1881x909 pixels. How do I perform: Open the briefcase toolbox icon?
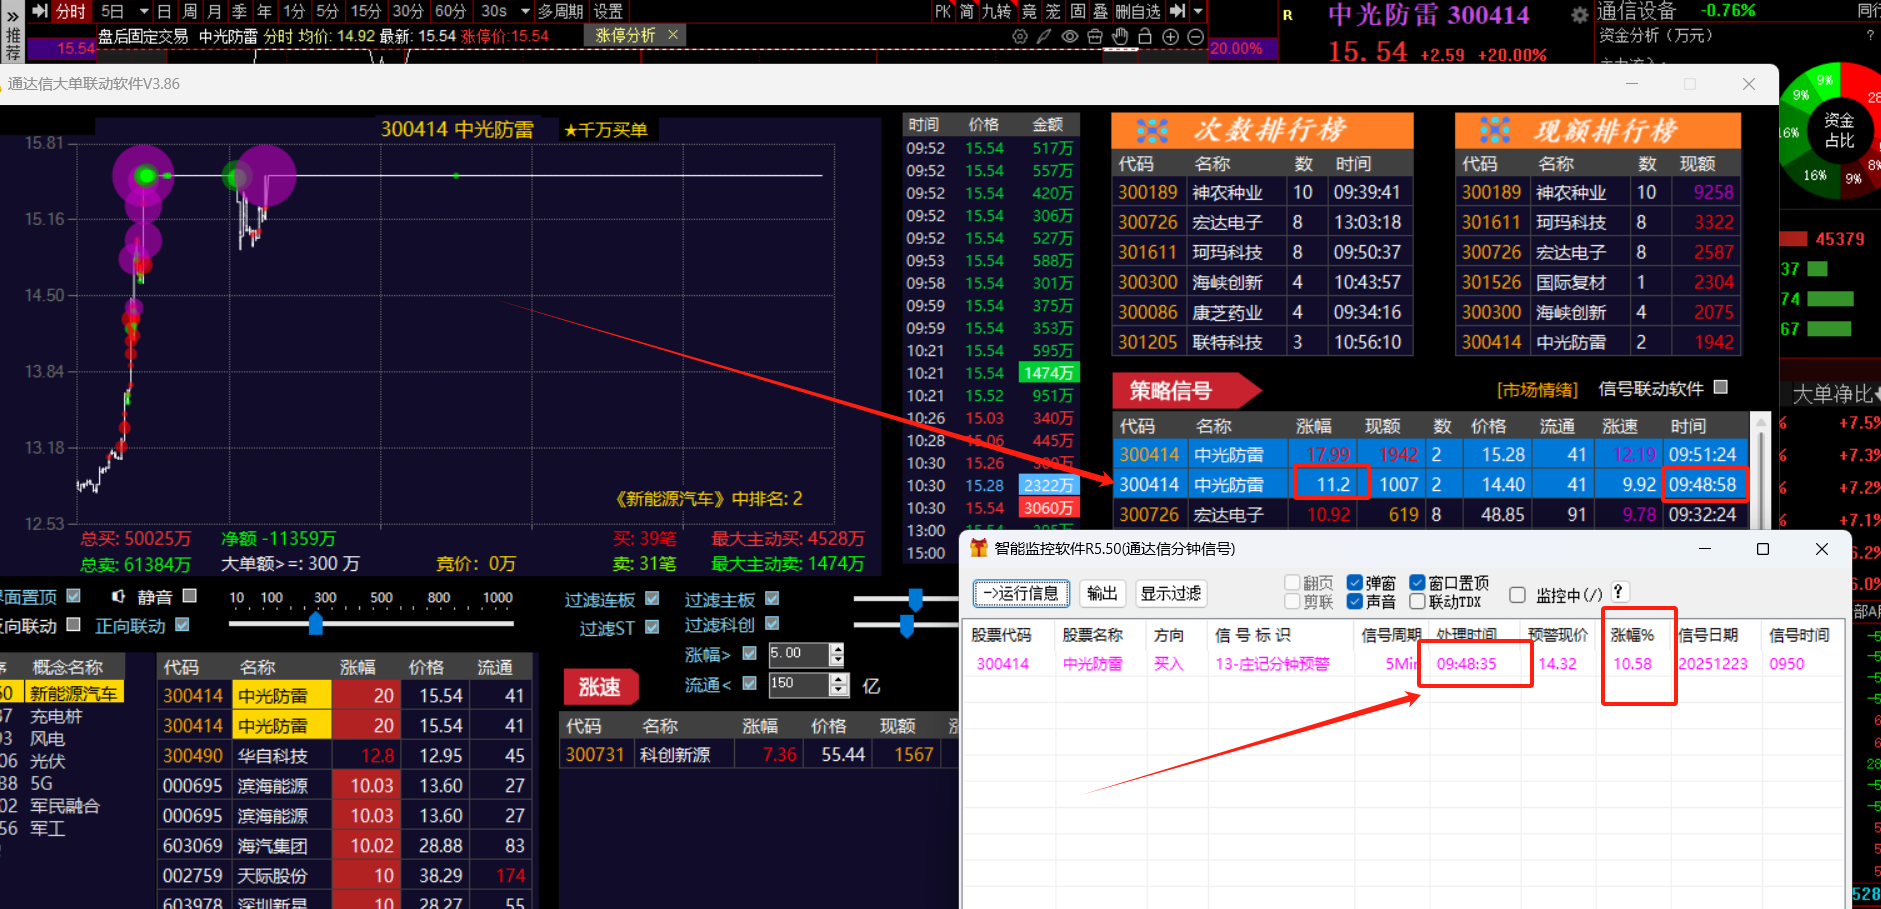point(1095,37)
